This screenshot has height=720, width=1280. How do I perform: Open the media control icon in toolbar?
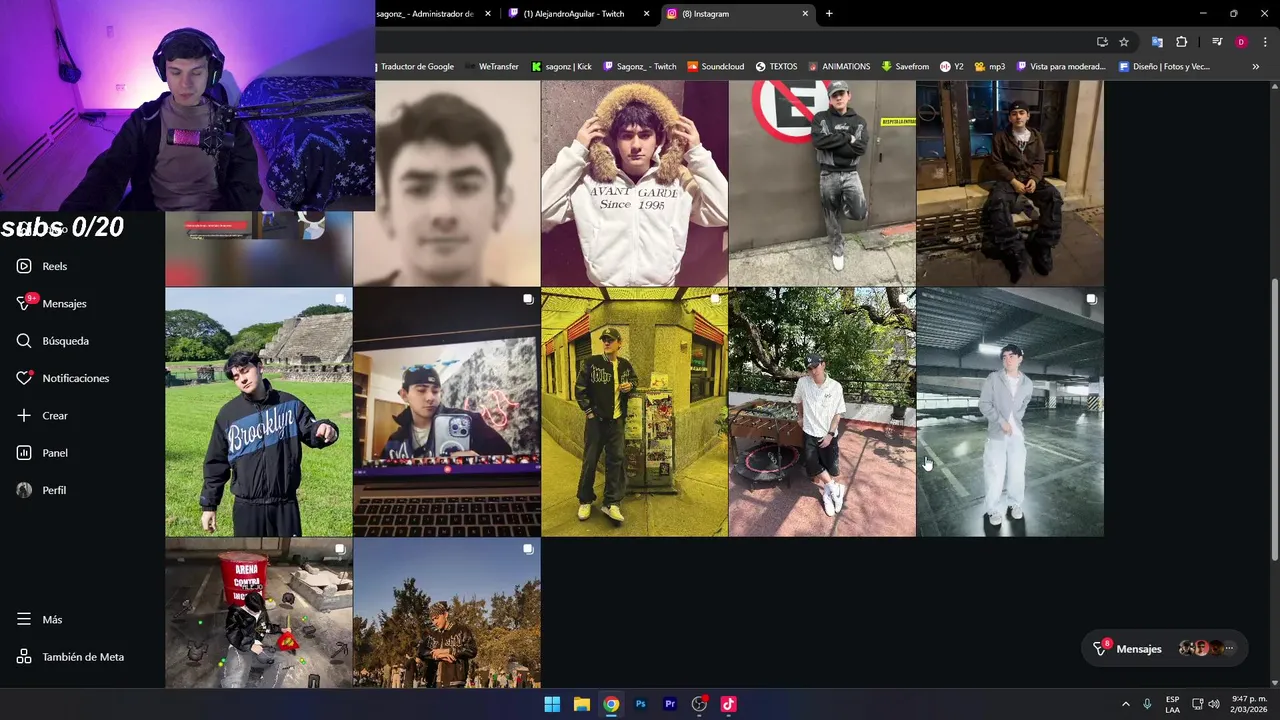tap(1217, 42)
